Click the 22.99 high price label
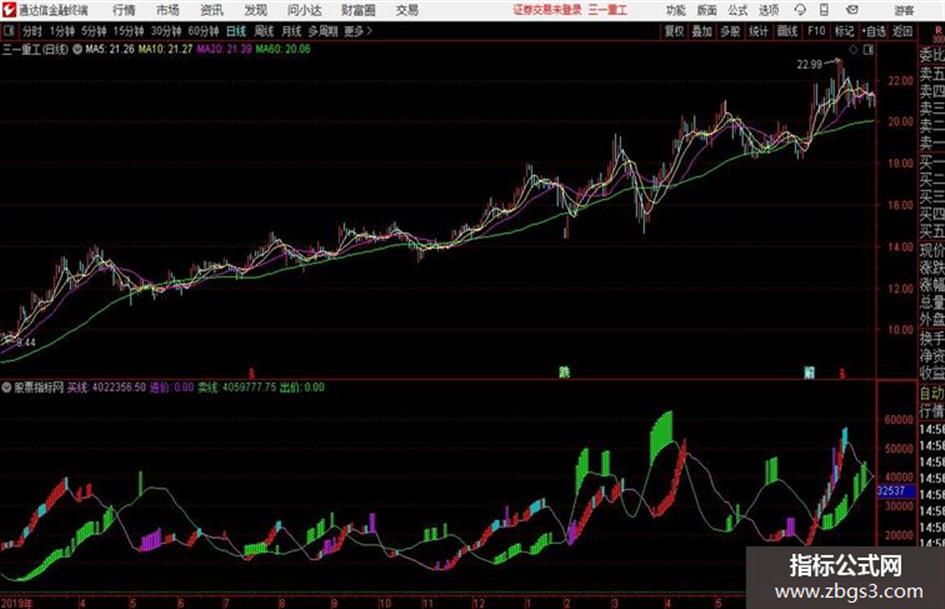The image size is (945, 609). (809, 65)
